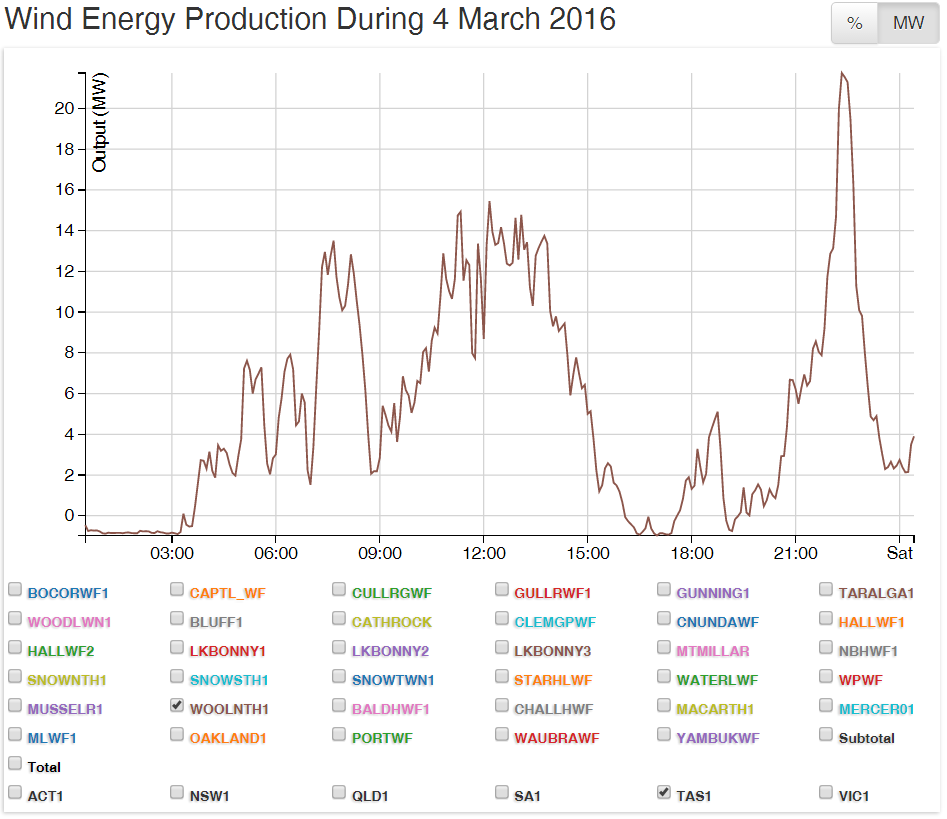Select the MW units button

pos(908,23)
